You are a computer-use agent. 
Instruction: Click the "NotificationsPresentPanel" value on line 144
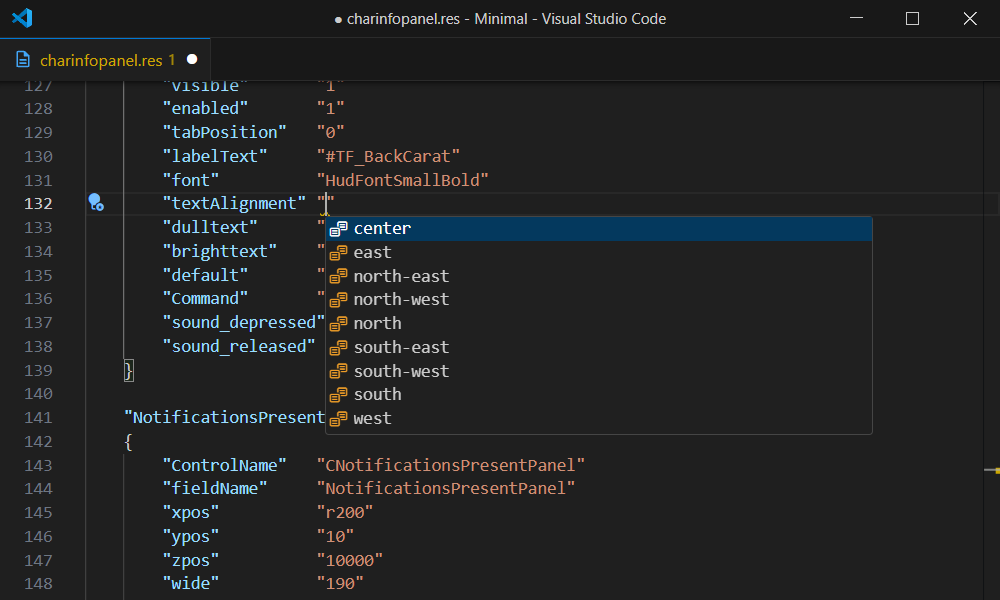pyautogui.click(x=446, y=488)
